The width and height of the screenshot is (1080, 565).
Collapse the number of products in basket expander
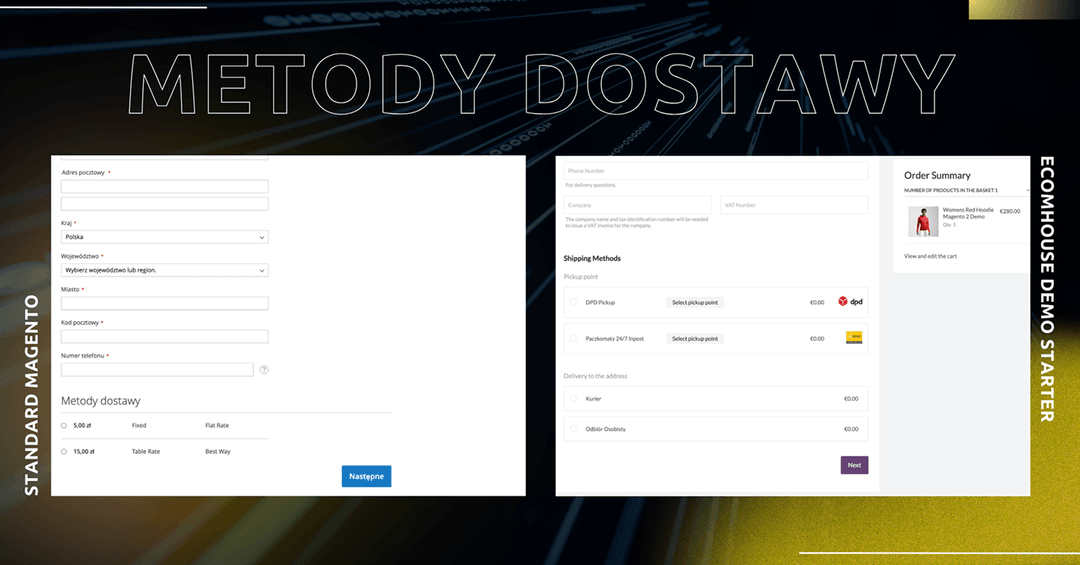pos(1027,190)
